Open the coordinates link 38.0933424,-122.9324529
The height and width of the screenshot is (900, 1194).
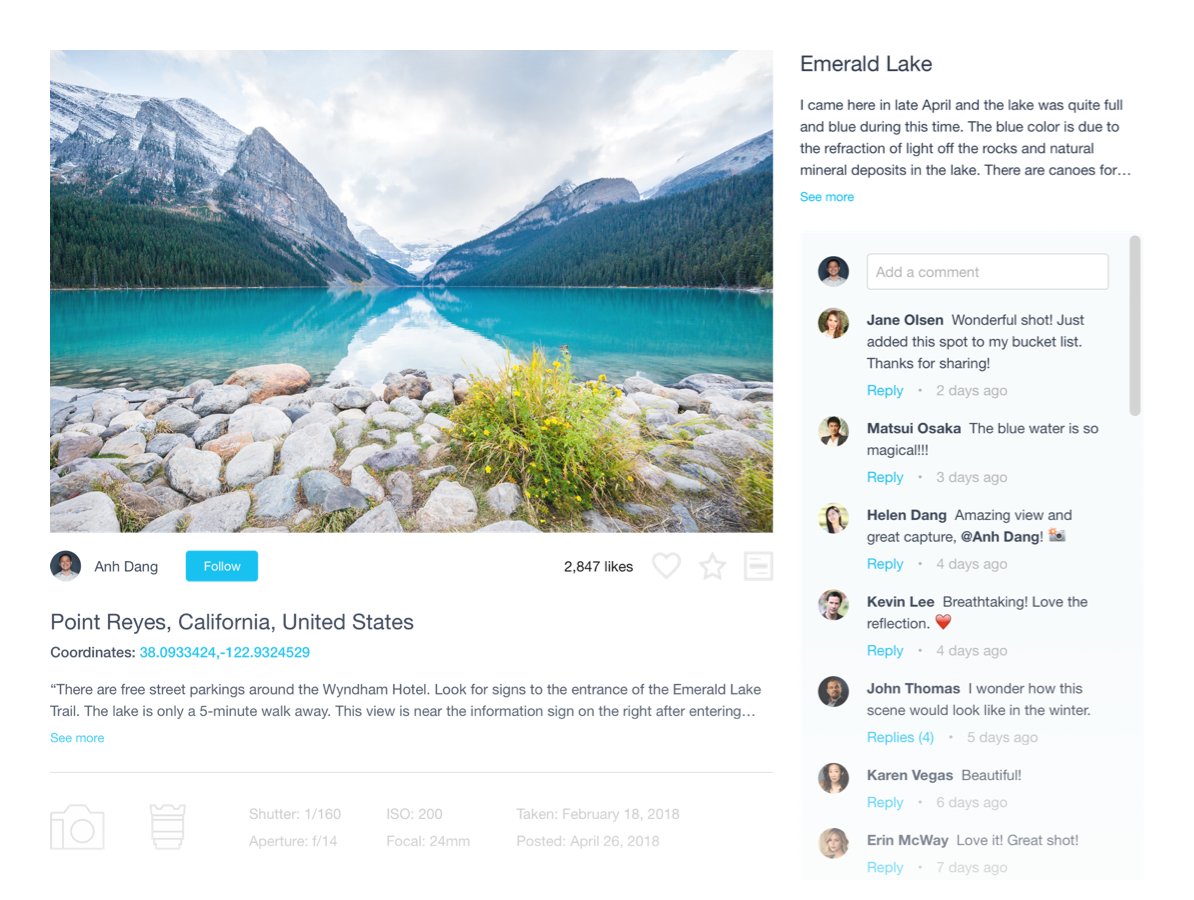click(225, 652)
